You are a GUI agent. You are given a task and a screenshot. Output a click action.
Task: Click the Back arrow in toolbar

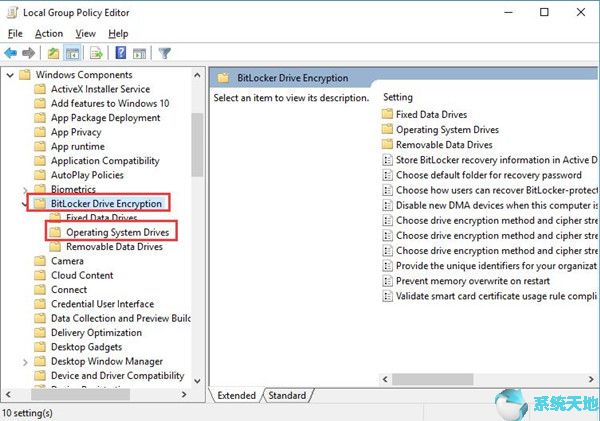click(x=11, y=53)
